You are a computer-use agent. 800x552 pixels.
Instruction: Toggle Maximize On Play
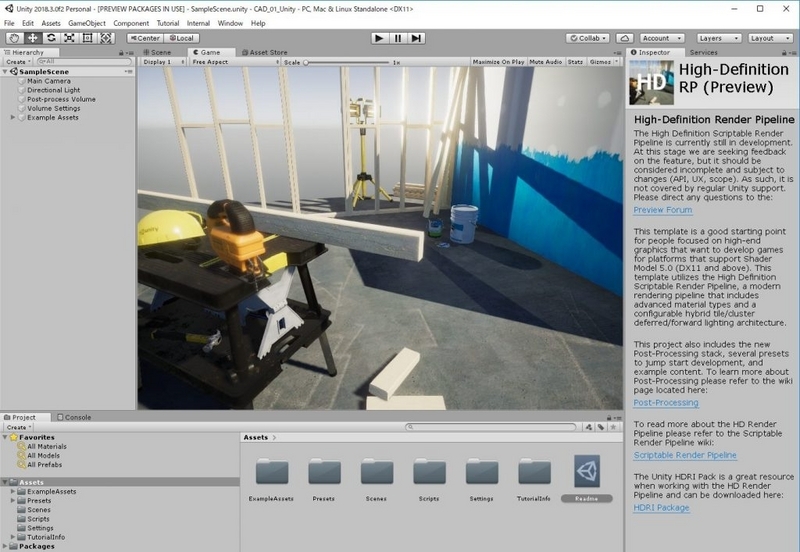pyautogui.click(x=498, y=62)
